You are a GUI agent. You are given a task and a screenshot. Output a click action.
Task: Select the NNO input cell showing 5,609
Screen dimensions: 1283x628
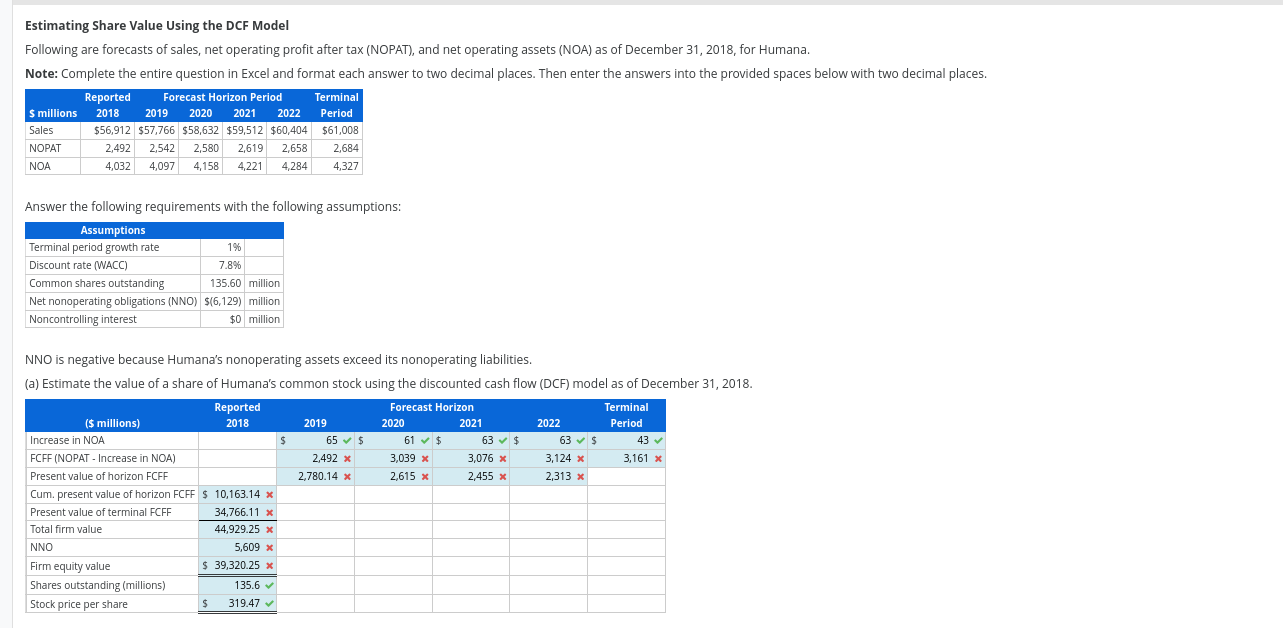click(x=238, y=547)
